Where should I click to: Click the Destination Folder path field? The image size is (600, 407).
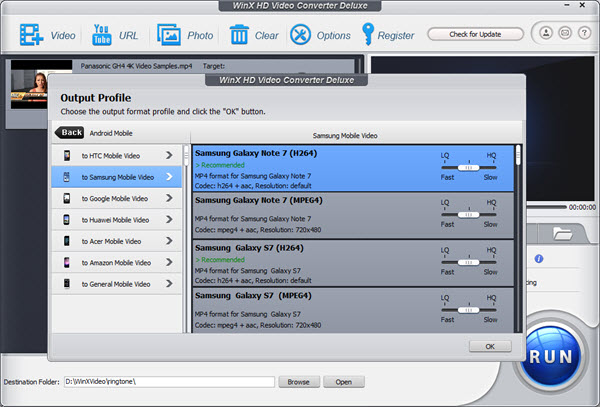169,382
